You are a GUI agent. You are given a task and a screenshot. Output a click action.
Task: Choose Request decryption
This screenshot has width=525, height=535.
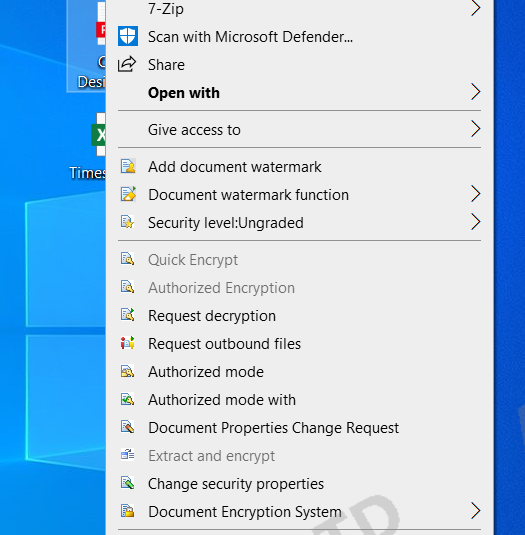tap(300, 315)
